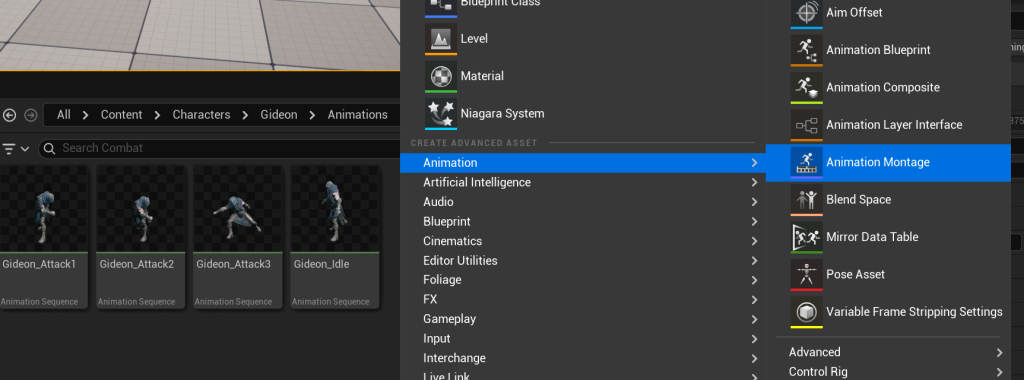Image resolution: width=1024 pixels, height=380 pixels.
Task: Select the Gideon_Attack2 animation thumbnail
Action: pyautogui.click(x=140, y=209)
